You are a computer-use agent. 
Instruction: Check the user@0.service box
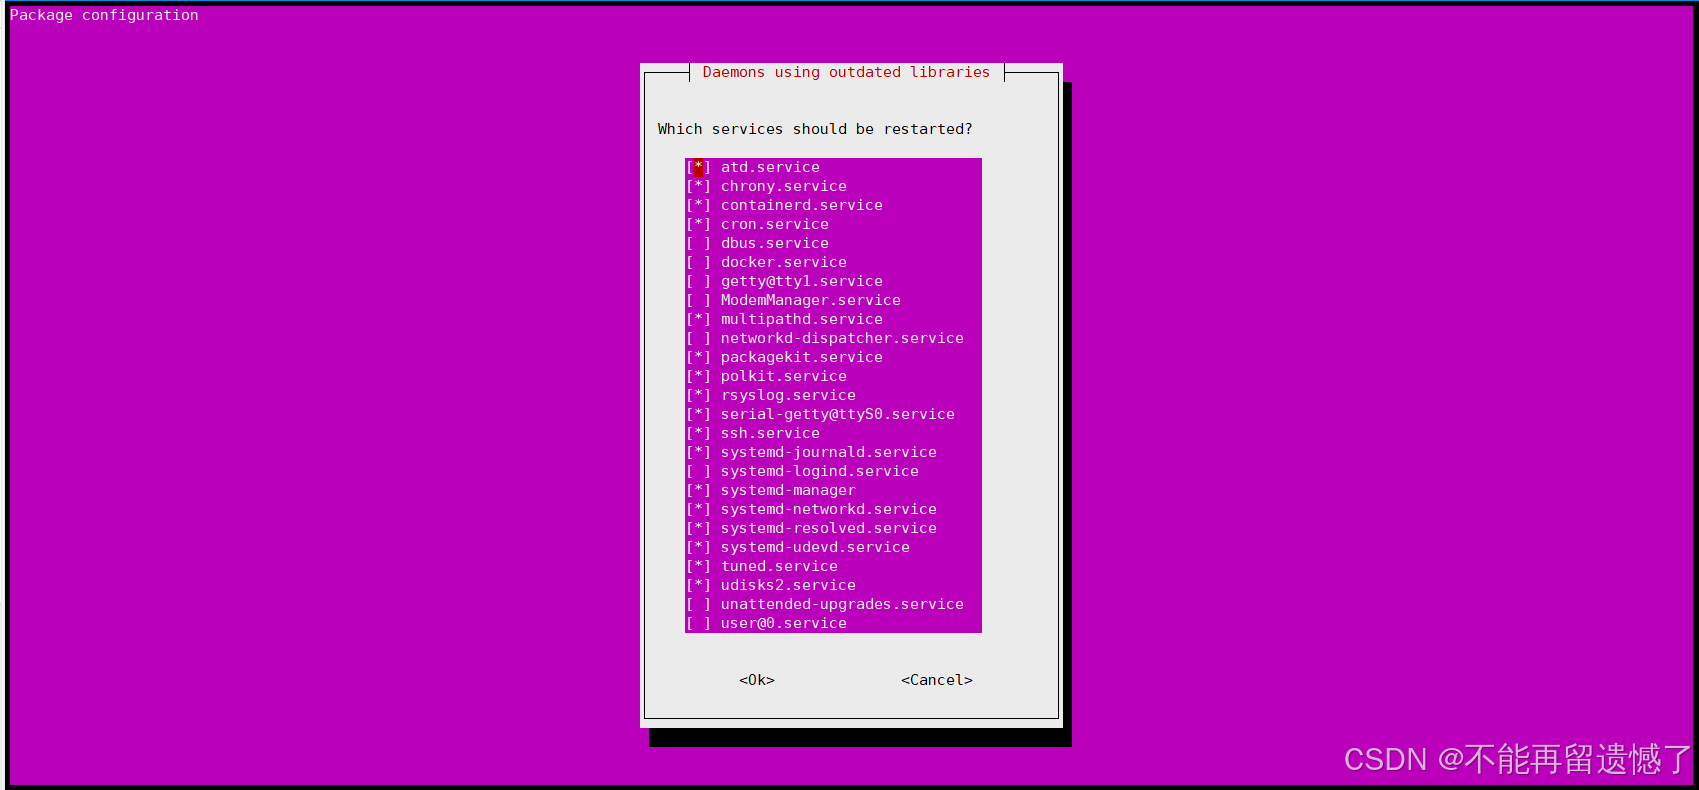pyautogui.click(x=698, y=623)
